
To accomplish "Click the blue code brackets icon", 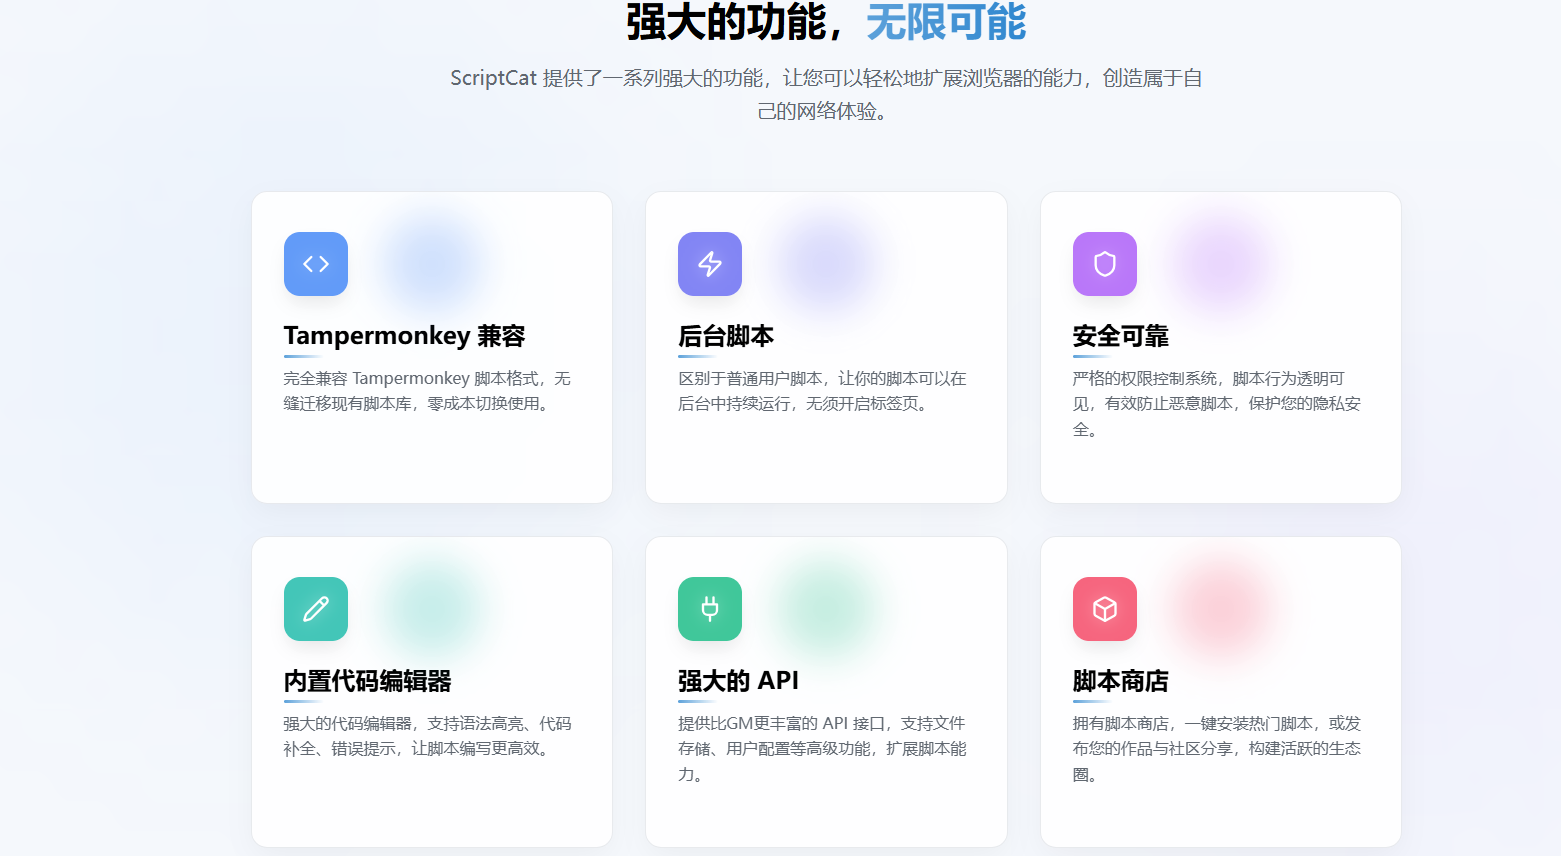I will [316, 264].
